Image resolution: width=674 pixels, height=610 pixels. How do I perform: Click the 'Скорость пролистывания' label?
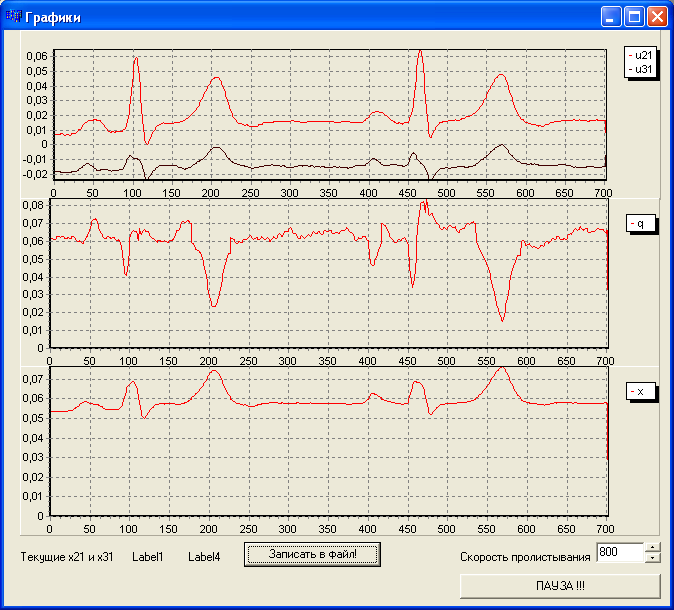click(x=525, y=557)
